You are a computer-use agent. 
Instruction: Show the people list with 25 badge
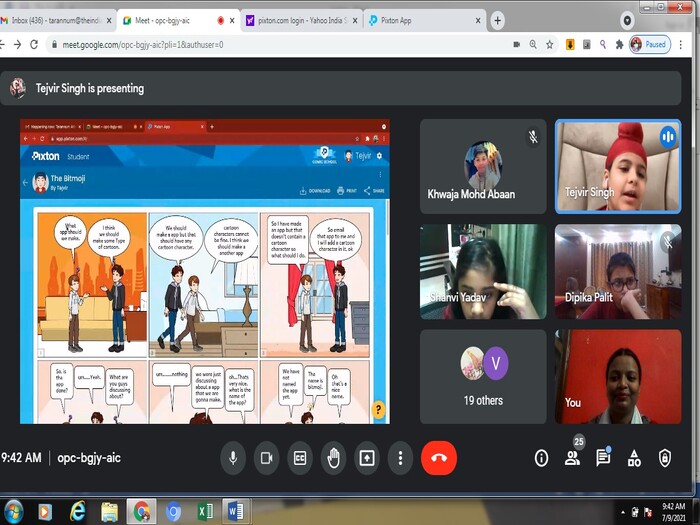coord(572,458)
